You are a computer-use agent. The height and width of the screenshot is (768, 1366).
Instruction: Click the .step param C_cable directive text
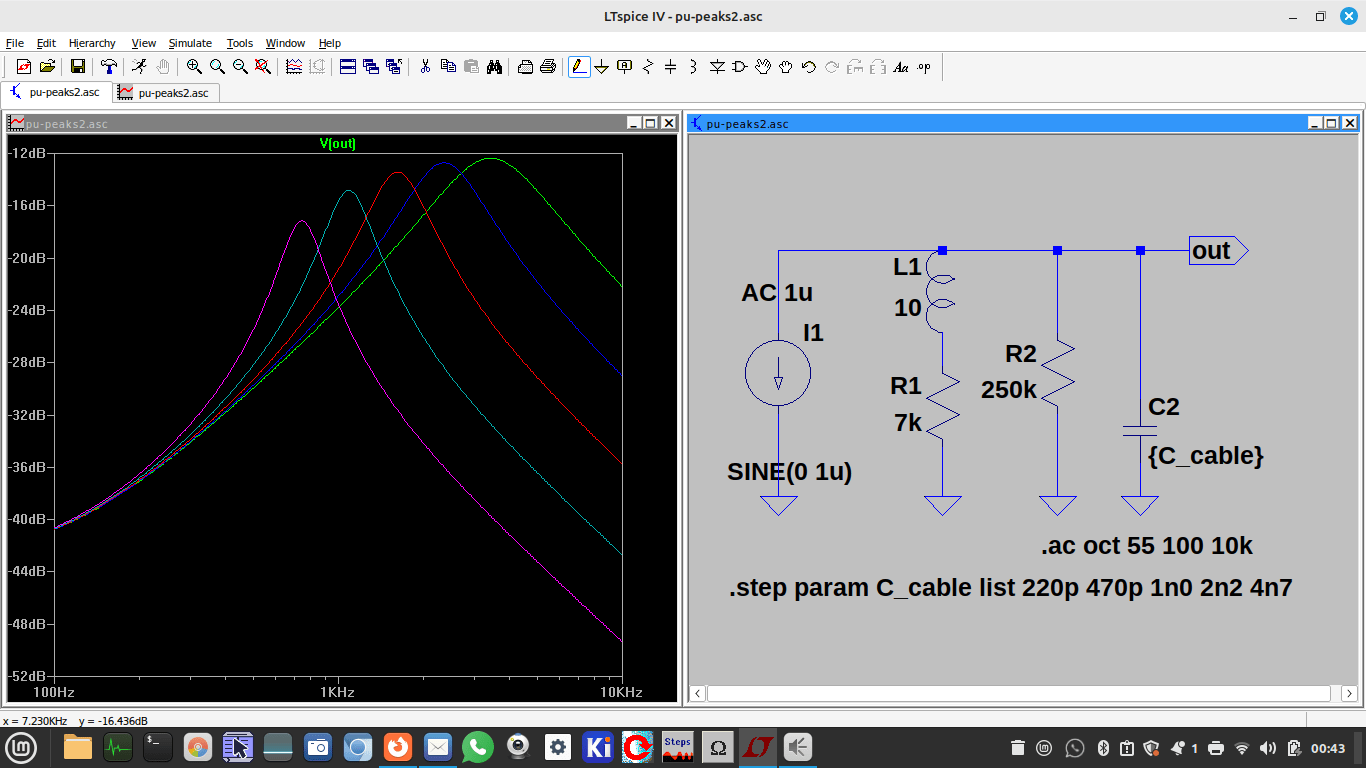(x=1011, y=588)
